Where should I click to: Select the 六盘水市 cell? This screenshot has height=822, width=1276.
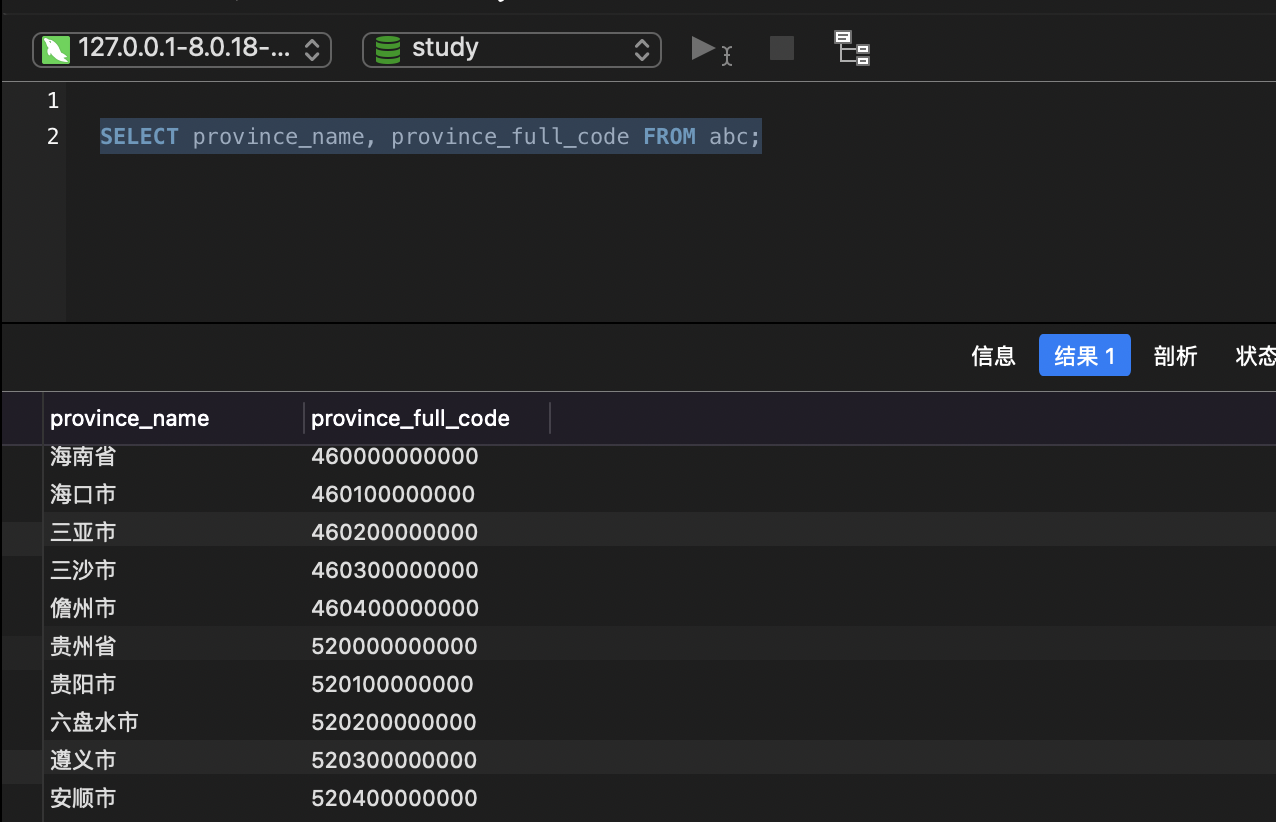coord(94,722)
